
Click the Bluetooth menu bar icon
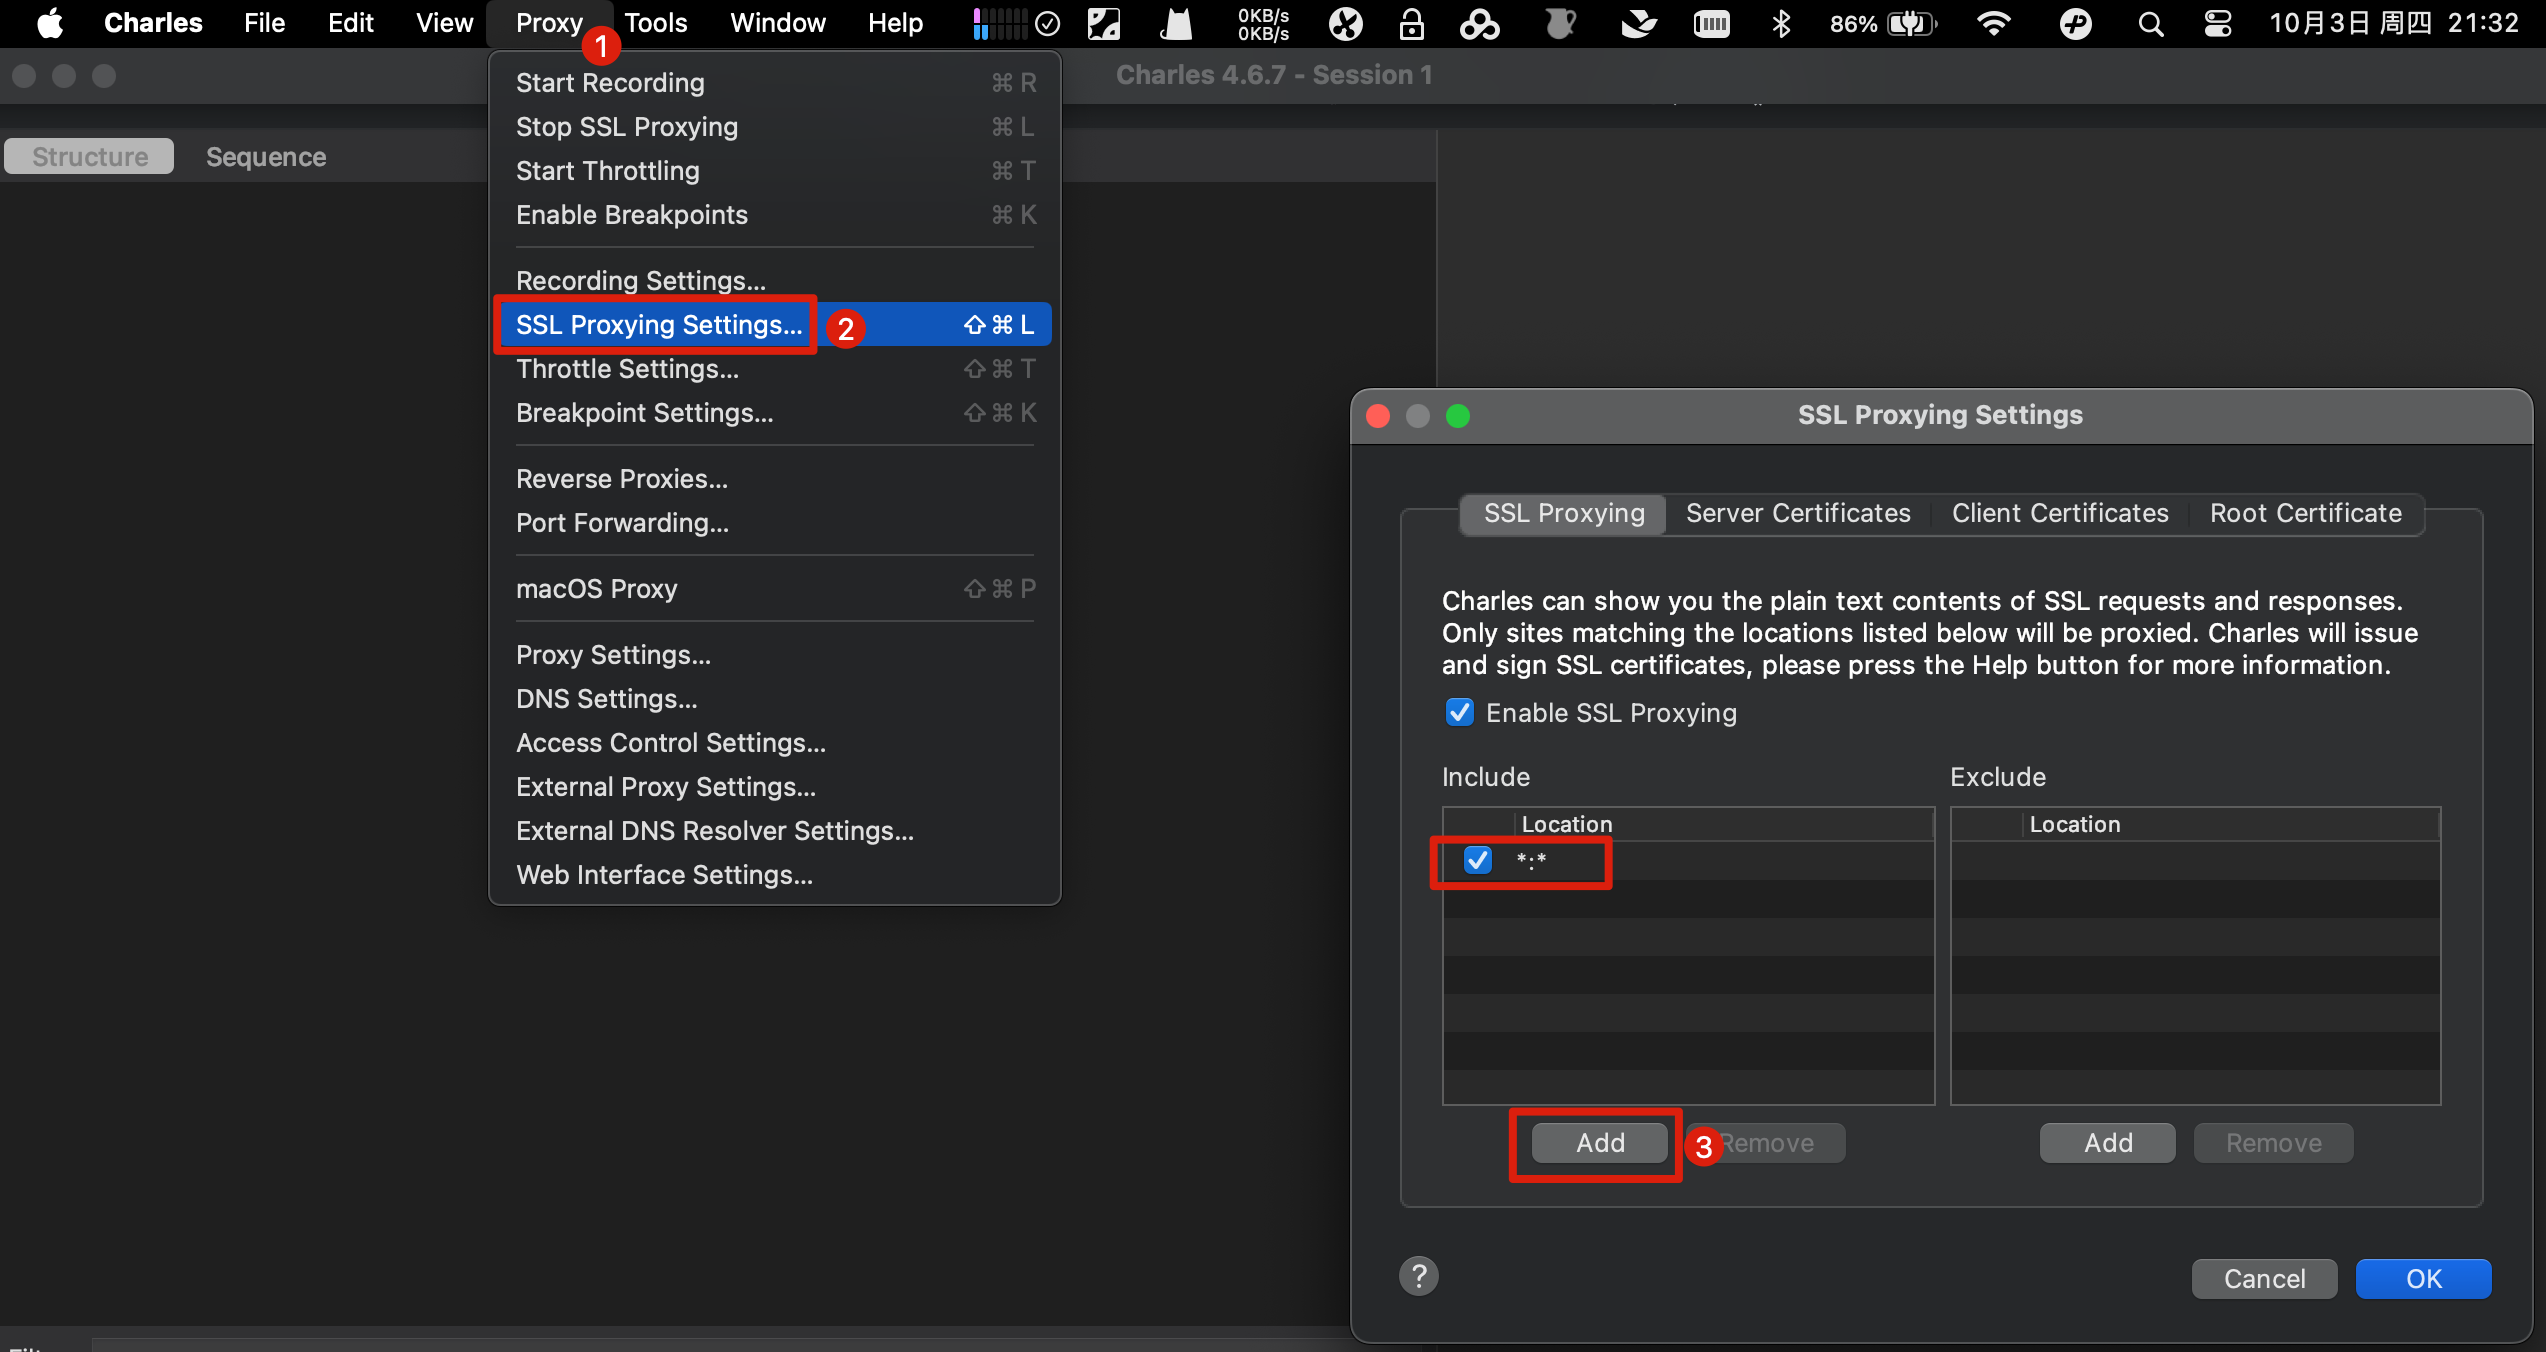1781,23
